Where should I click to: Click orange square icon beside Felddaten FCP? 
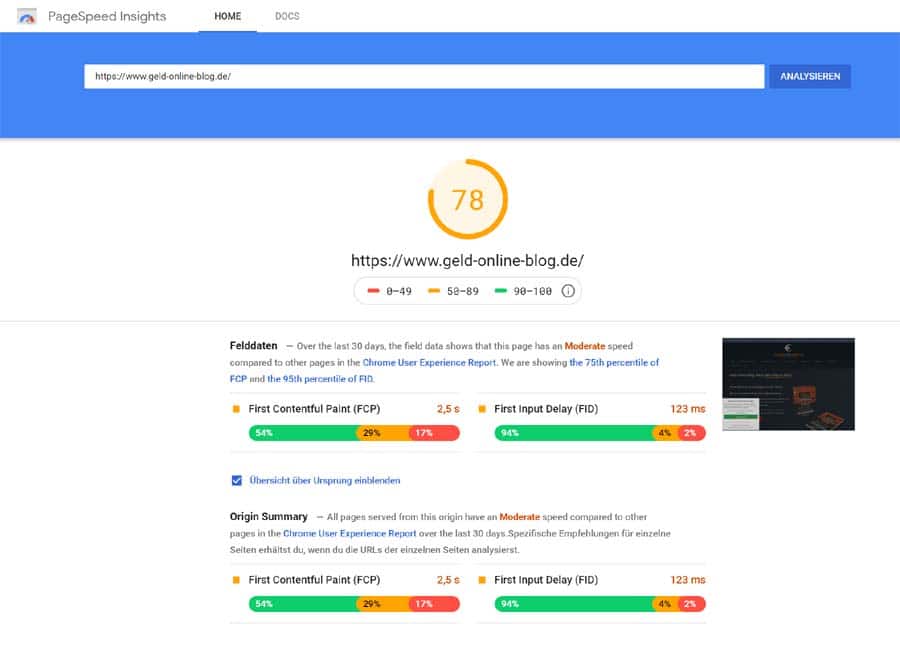[236, 409]
